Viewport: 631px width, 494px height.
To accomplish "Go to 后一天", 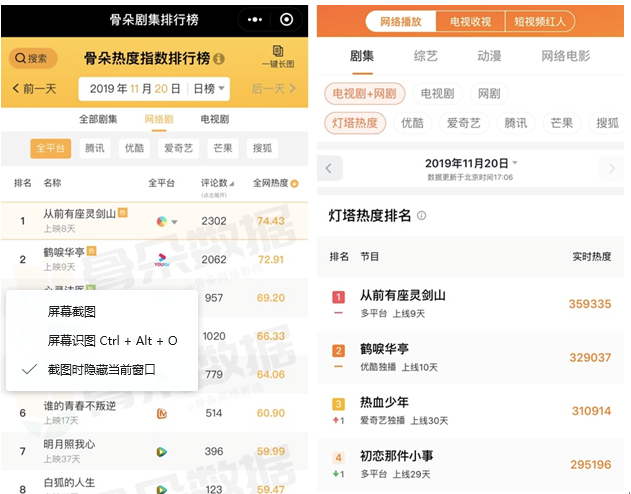I will pos(274,89).
